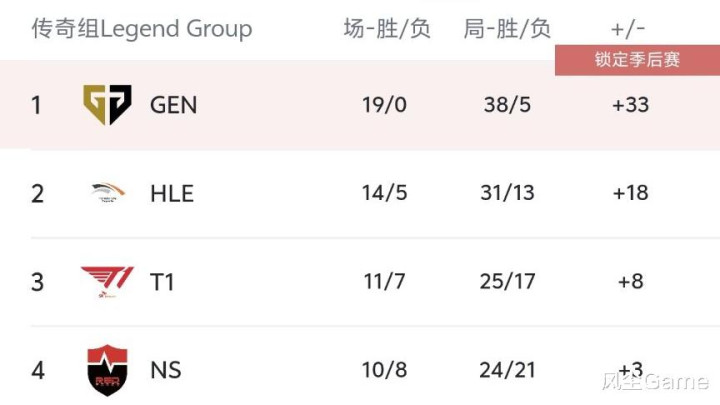This screenshot has height=405, width=720.
Task: Click the 传奇组Legend Group header title
Action: 142,28
